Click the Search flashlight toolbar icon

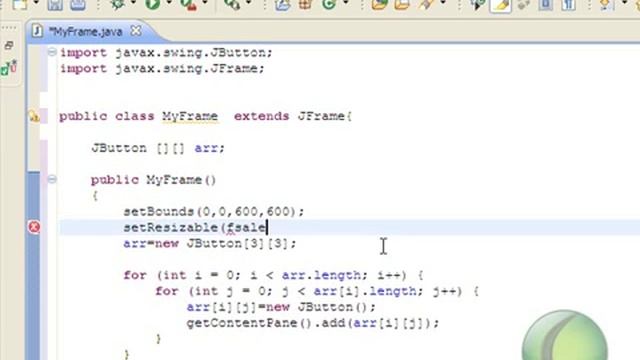pyautogui.click(x=426, y=4)
